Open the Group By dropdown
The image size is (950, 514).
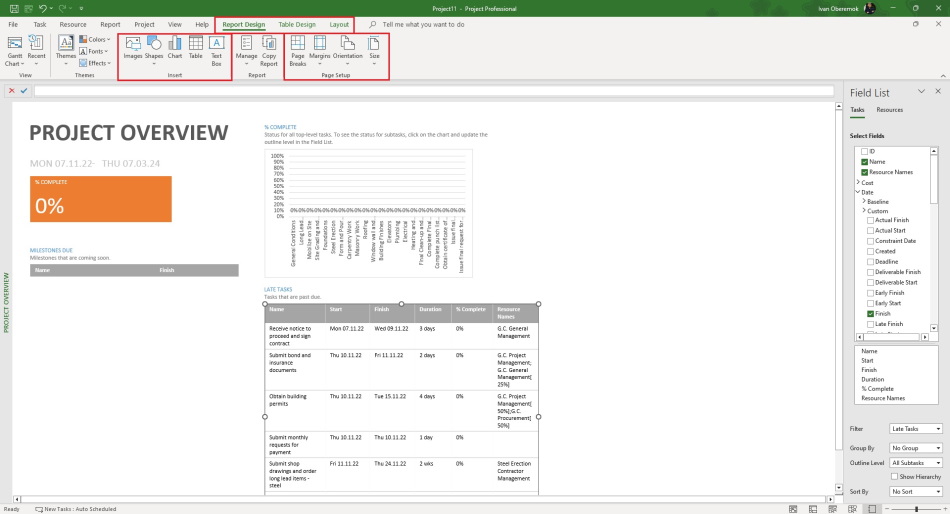915,448
